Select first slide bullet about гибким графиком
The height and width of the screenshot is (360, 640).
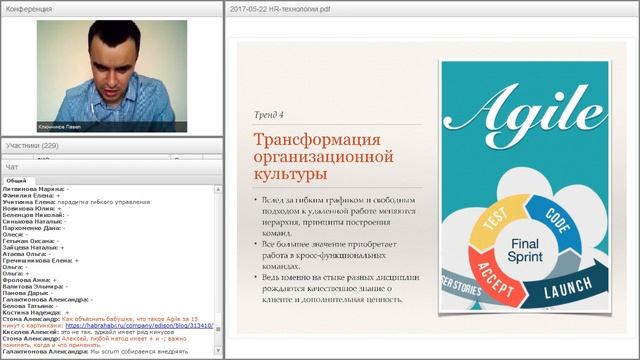pos(339,217)
